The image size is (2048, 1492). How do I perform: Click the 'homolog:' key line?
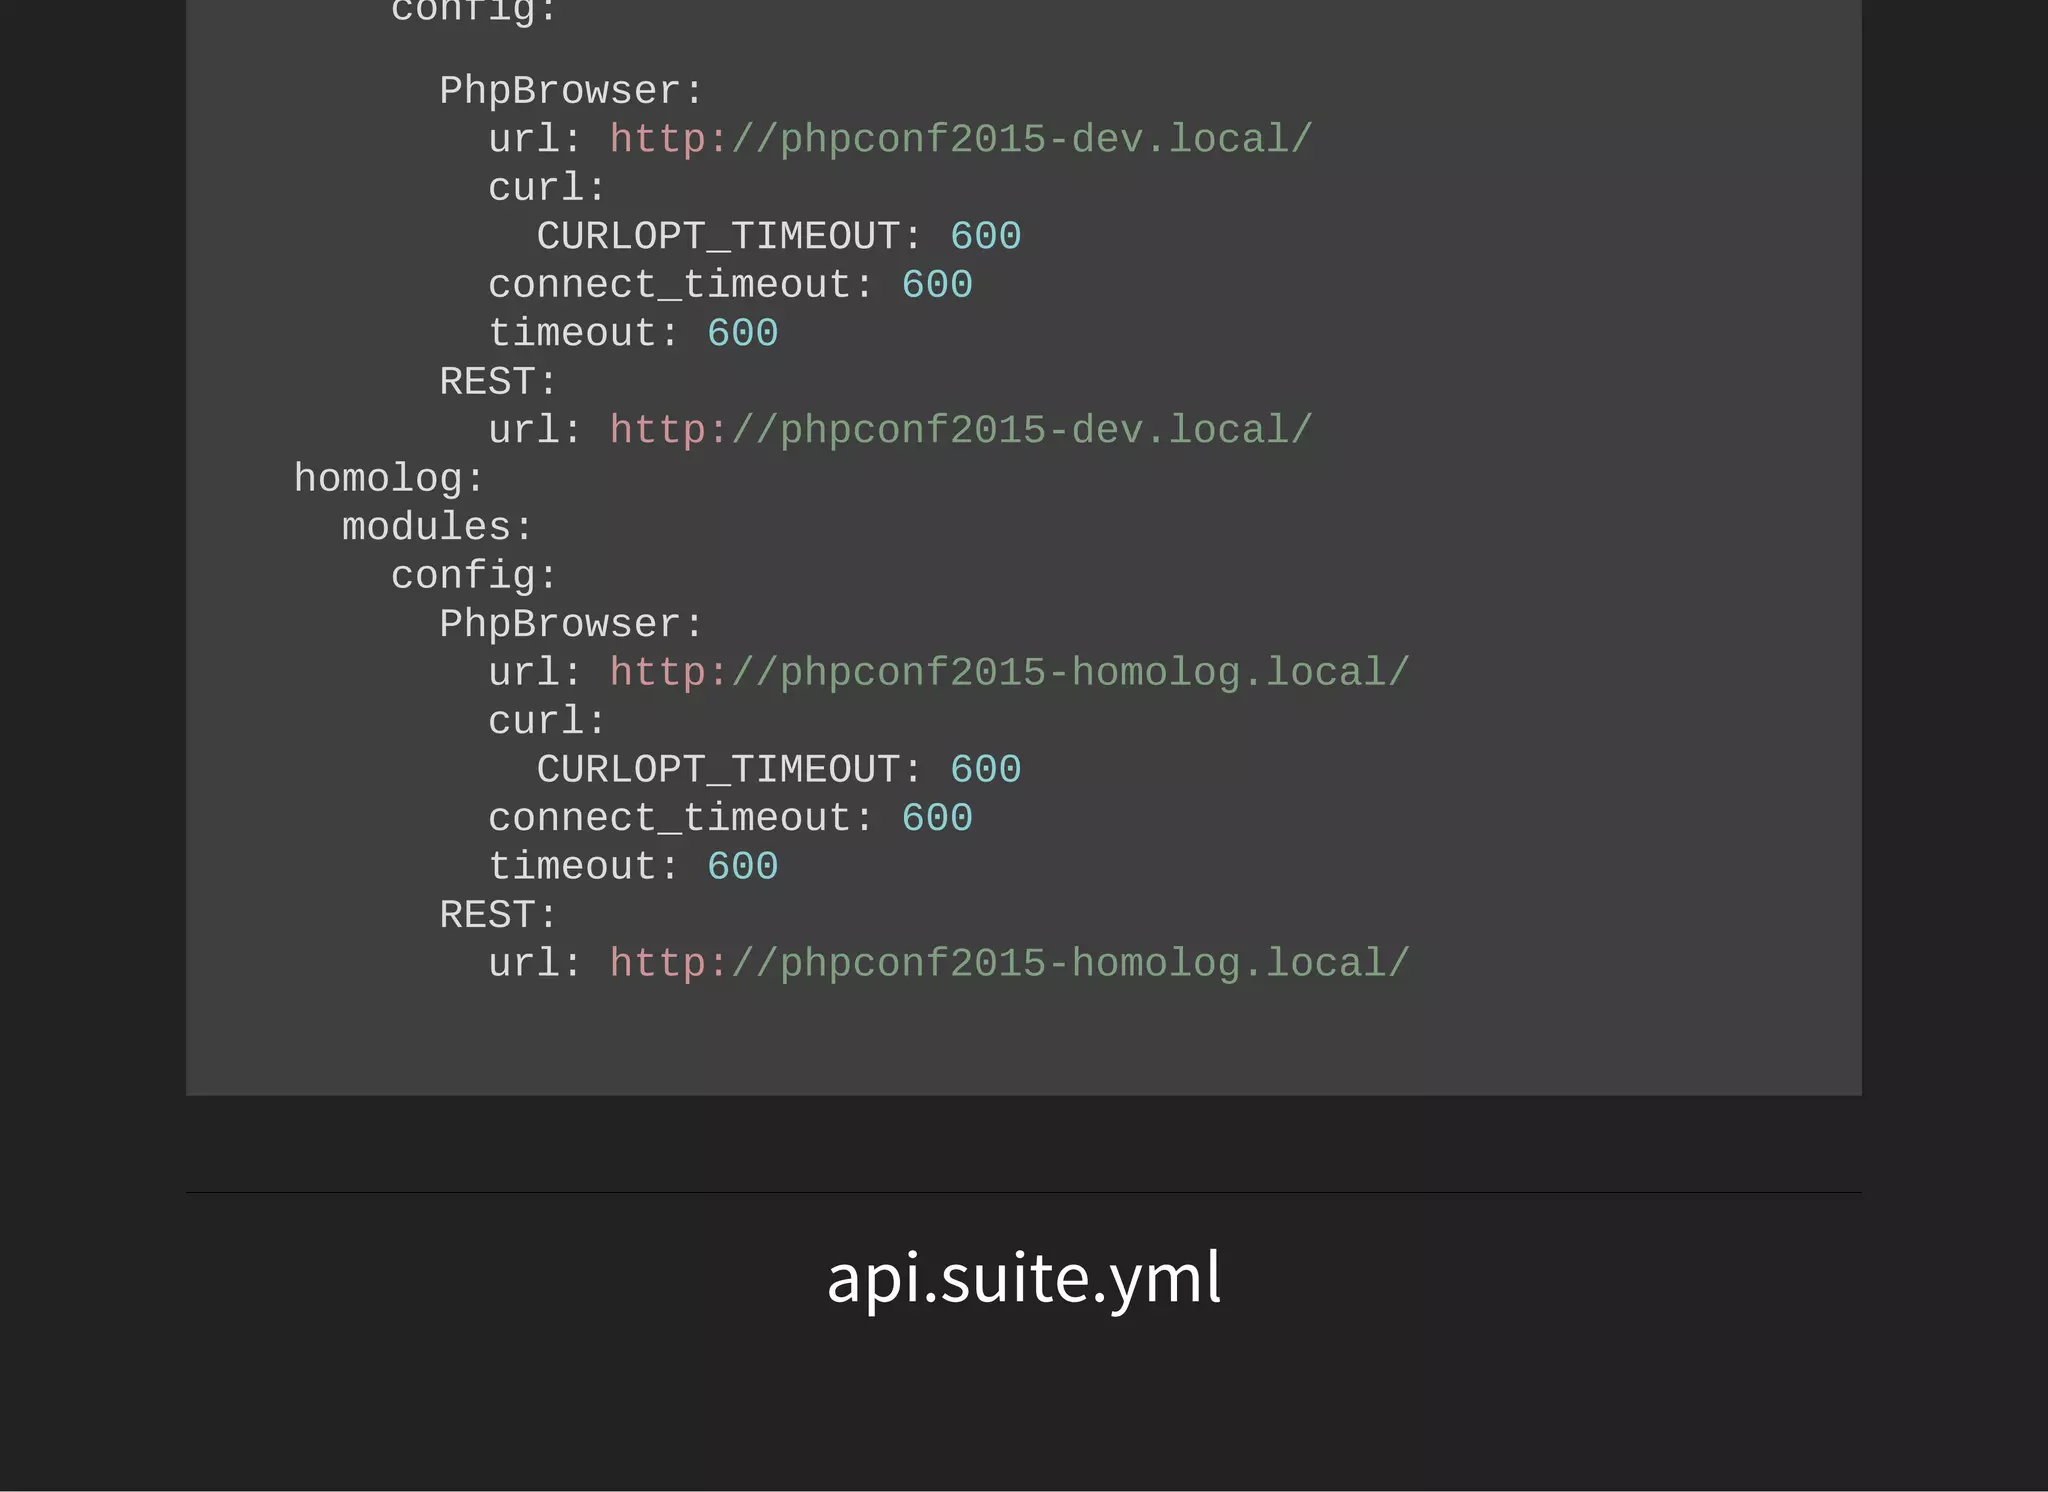pyautogui.click(x=389, y=479)
